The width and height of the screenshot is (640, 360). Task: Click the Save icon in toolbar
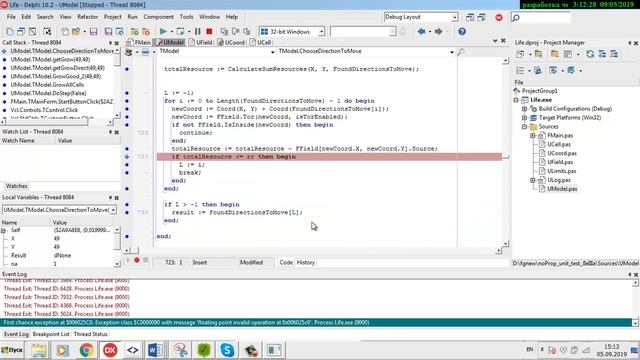(93, 31)
